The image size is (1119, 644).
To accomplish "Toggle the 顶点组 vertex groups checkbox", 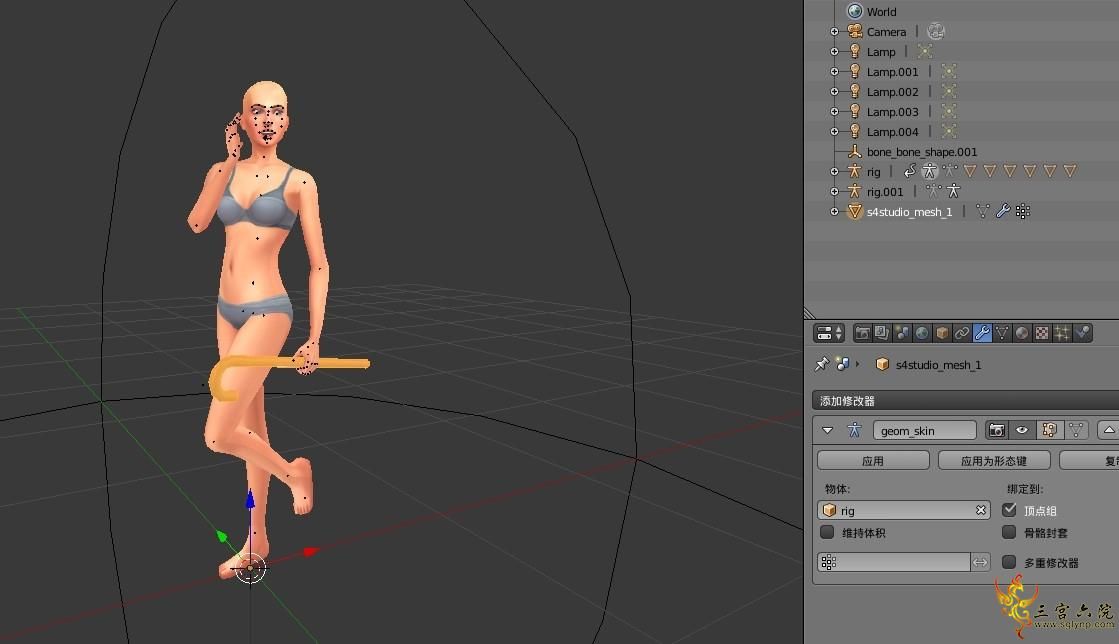I will coord(1009,510).
